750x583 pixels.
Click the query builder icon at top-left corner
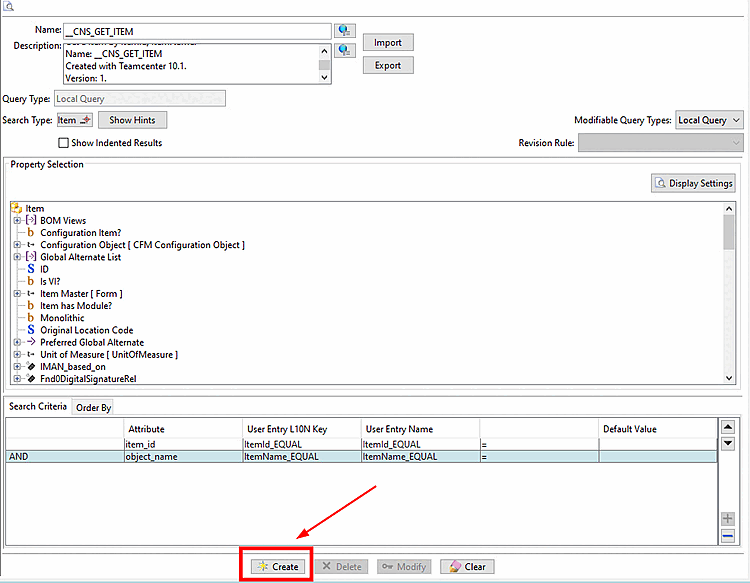click(9, 6)
